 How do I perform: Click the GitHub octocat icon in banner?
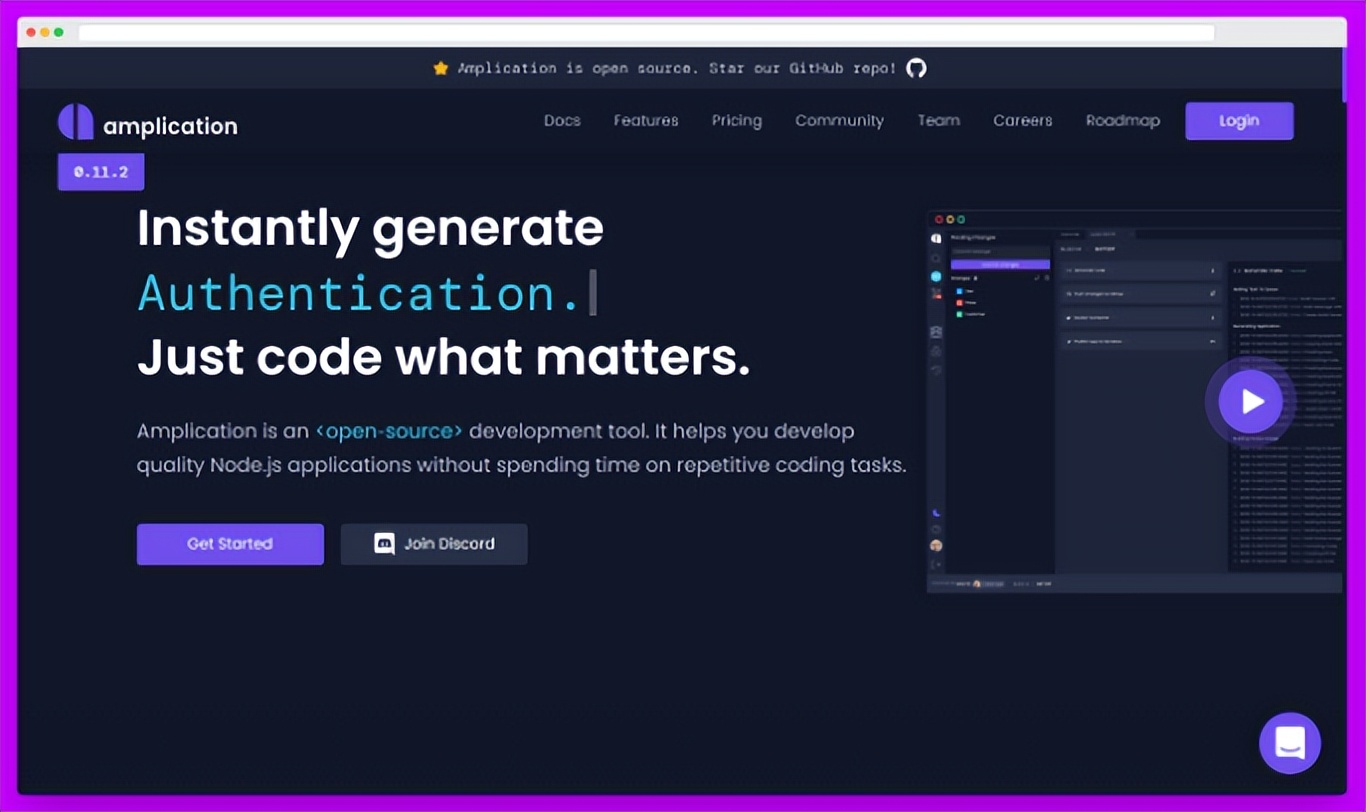tap(916, 68)
